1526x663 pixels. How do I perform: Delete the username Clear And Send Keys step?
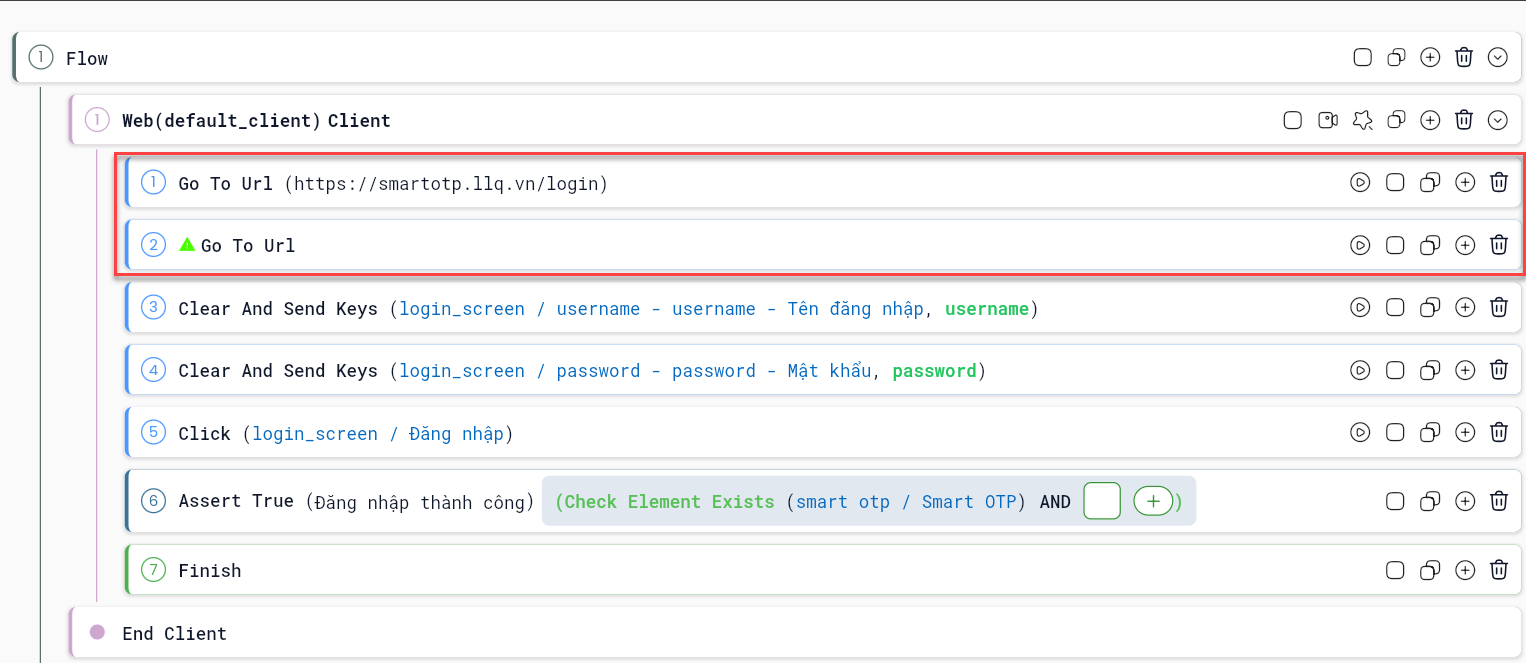point(1499,307)
